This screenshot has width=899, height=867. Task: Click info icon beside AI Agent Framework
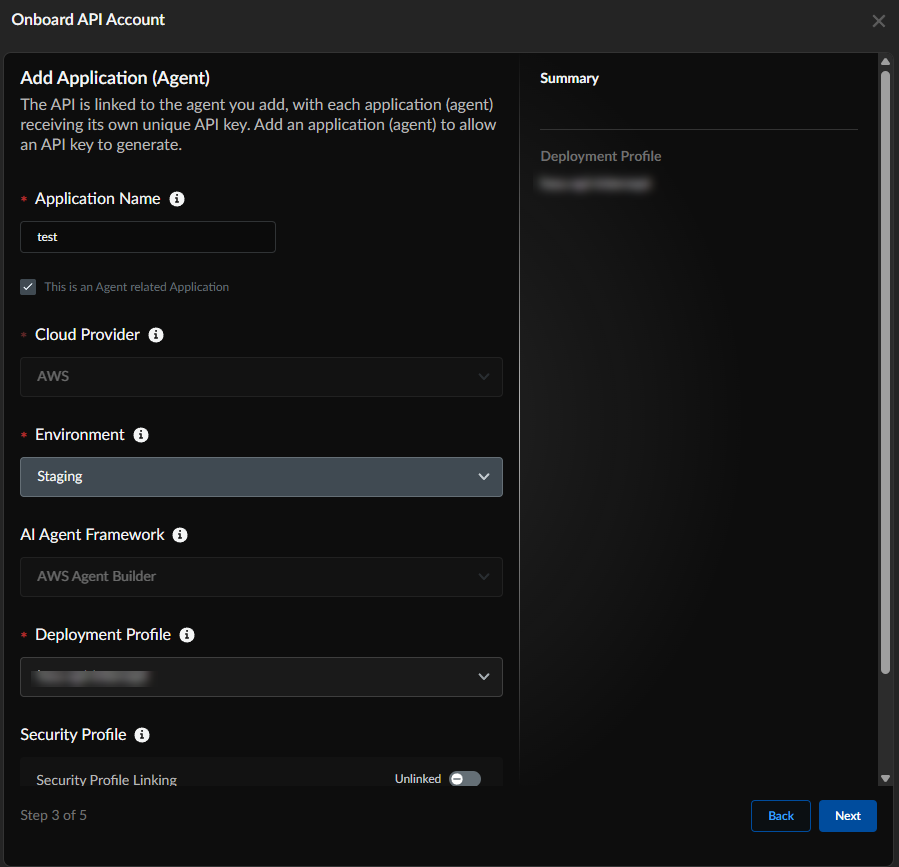[180, 535]
